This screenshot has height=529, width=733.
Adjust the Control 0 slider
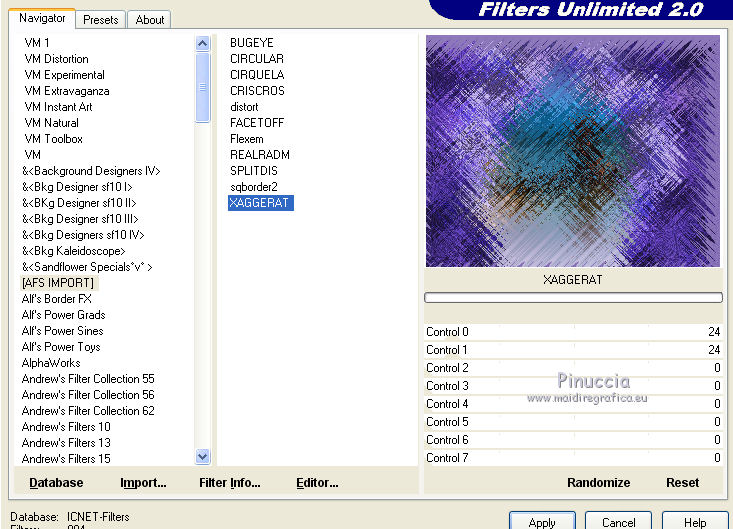(x=573, y=332)
